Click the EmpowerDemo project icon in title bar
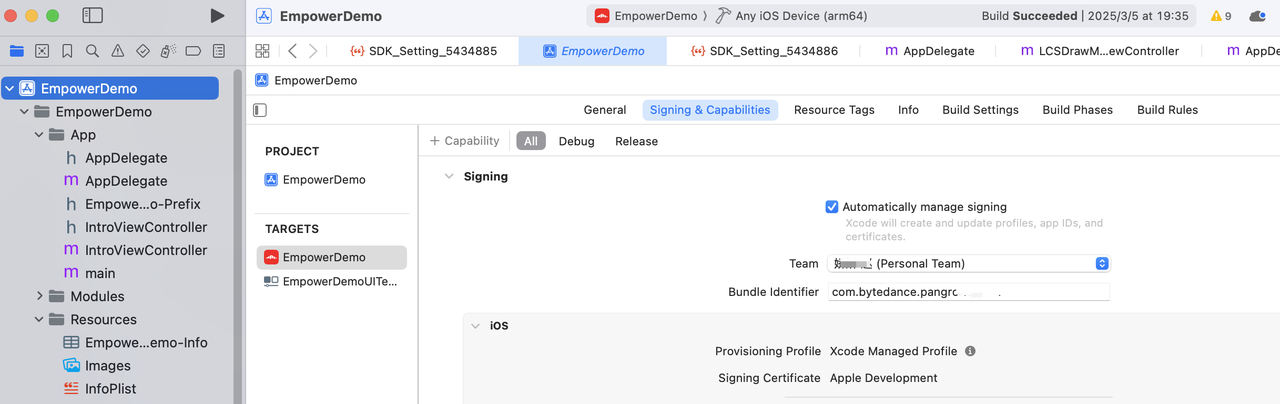The image size is (1280, 404). coord(264,16)
